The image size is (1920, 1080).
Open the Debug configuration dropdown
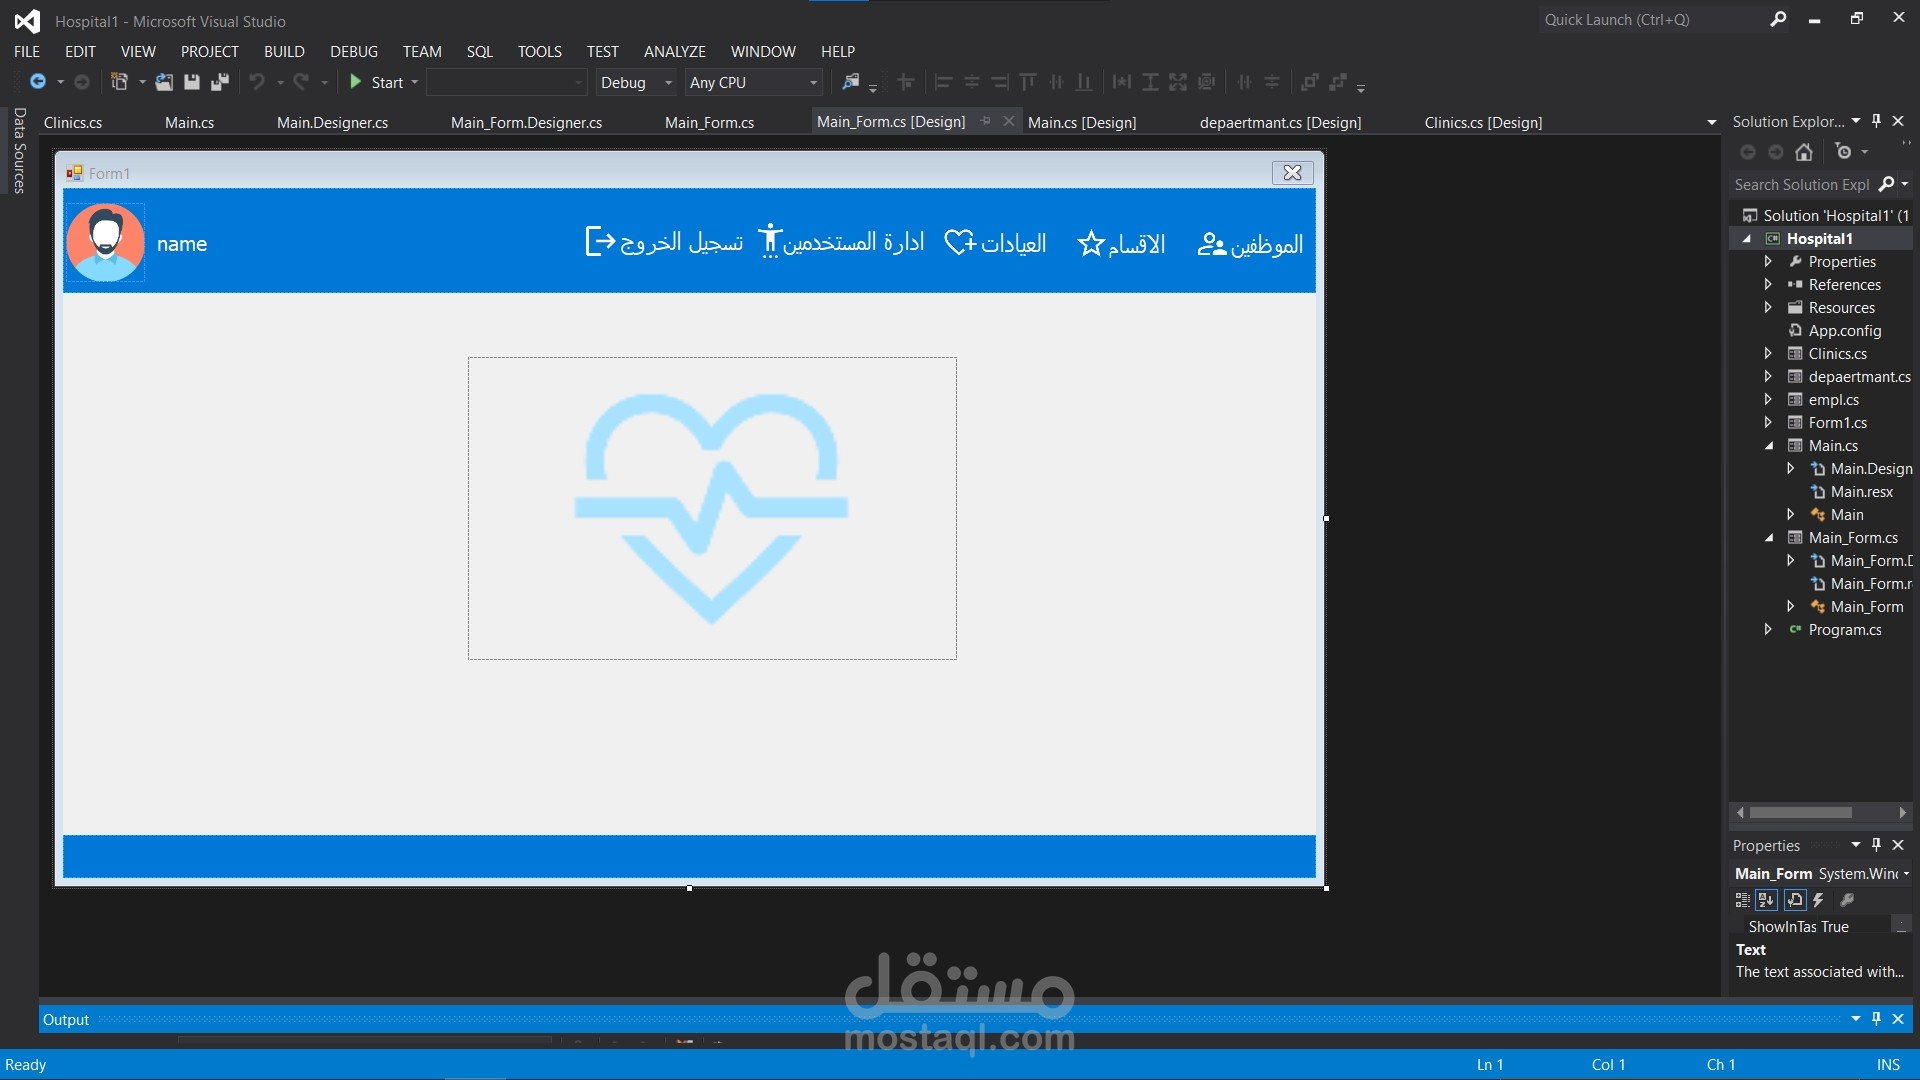(x=668, y=83)
